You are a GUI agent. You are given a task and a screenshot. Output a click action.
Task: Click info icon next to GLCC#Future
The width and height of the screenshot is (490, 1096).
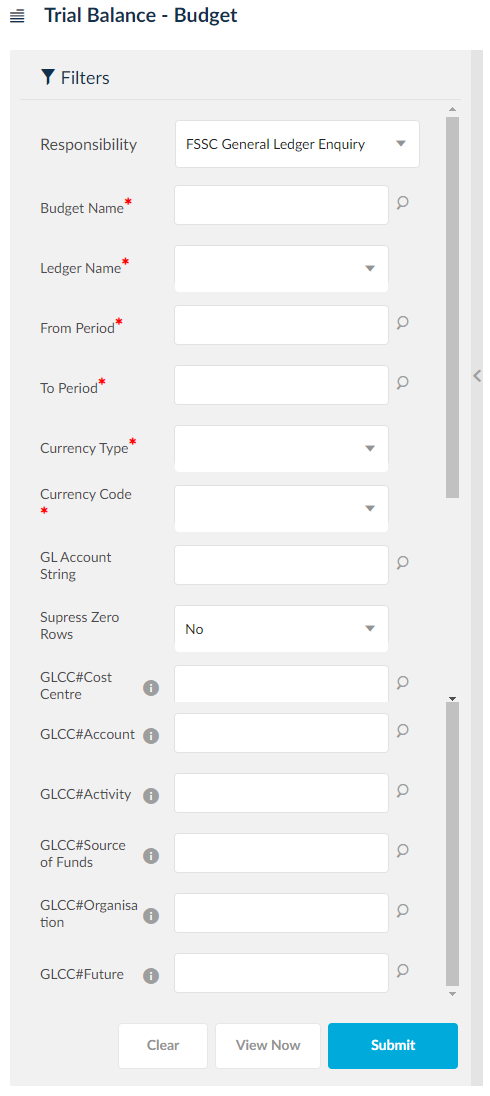click(151, 976)
